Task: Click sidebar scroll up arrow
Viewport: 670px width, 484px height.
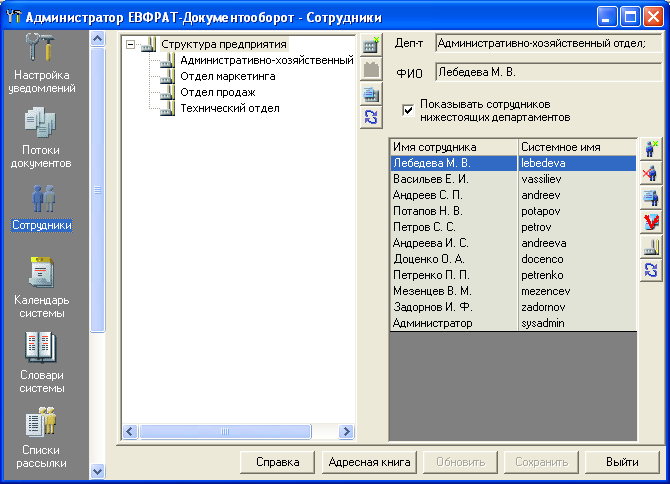Action: click(x=97, y=39)
